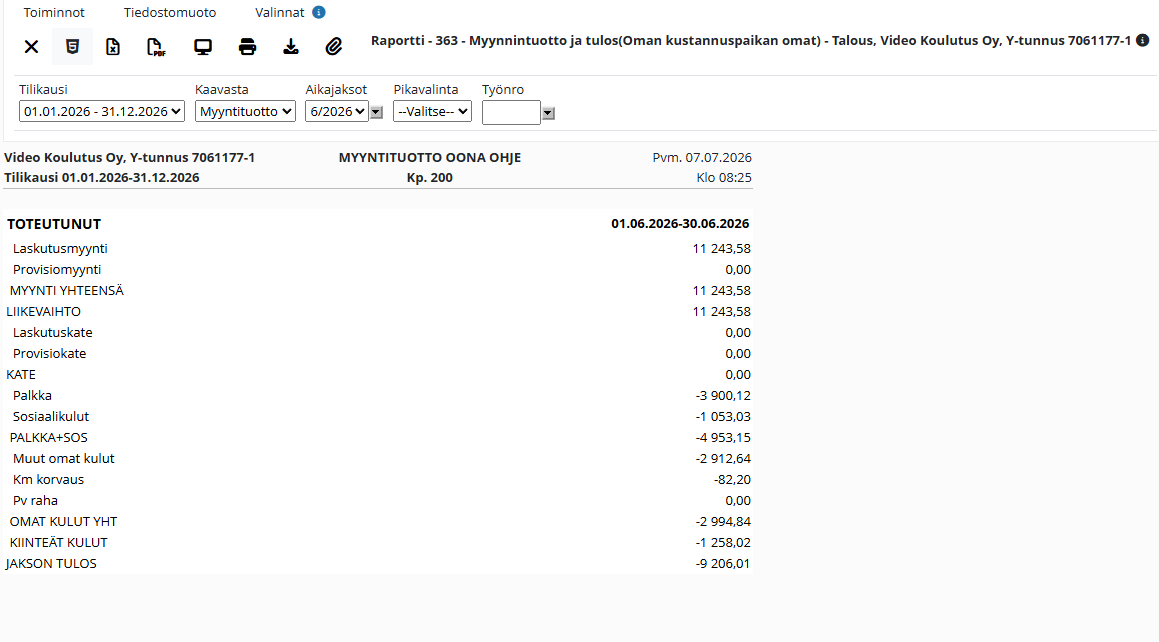Screen dimensions: 1159x642
Task: Export the report as PDF
Action: pos(156,47)
